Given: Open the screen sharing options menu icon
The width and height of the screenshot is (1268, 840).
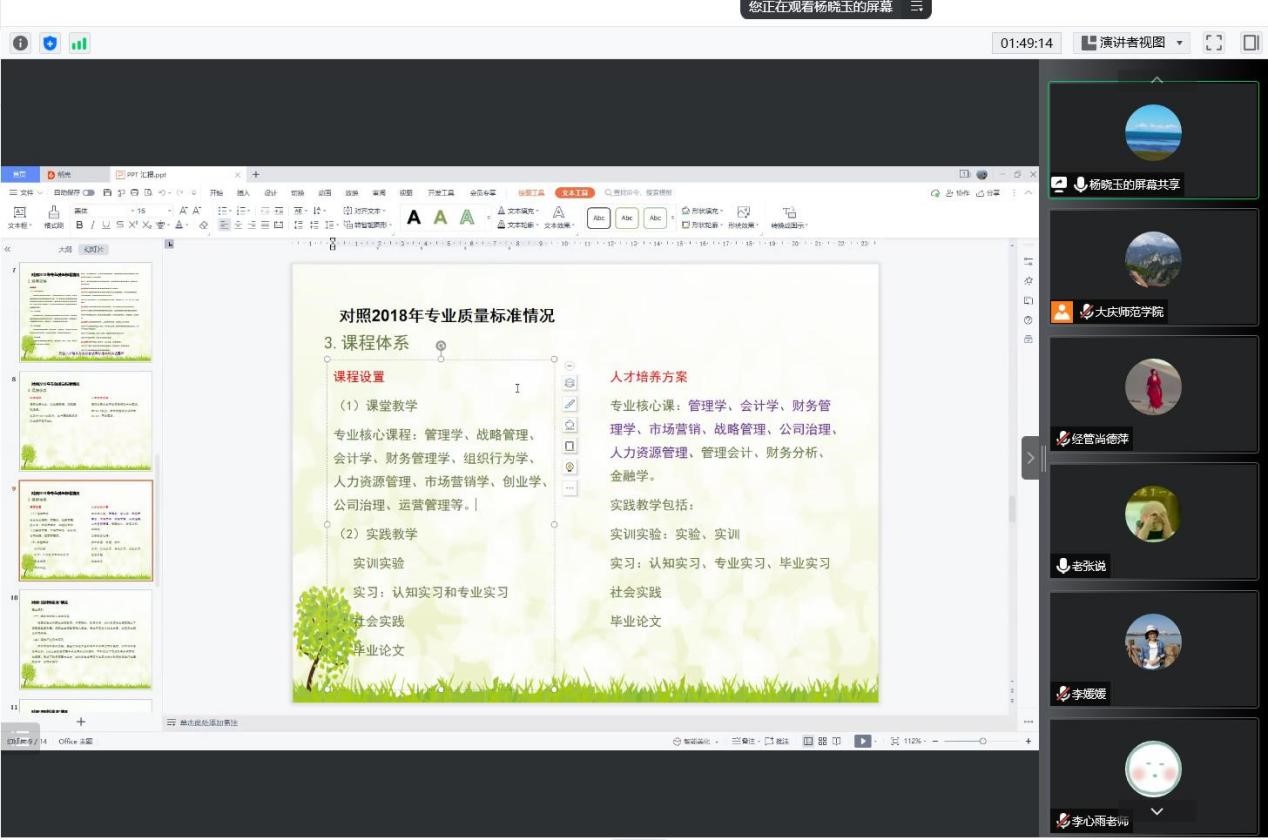Looking at the screenshot, I should pos(915,7).
